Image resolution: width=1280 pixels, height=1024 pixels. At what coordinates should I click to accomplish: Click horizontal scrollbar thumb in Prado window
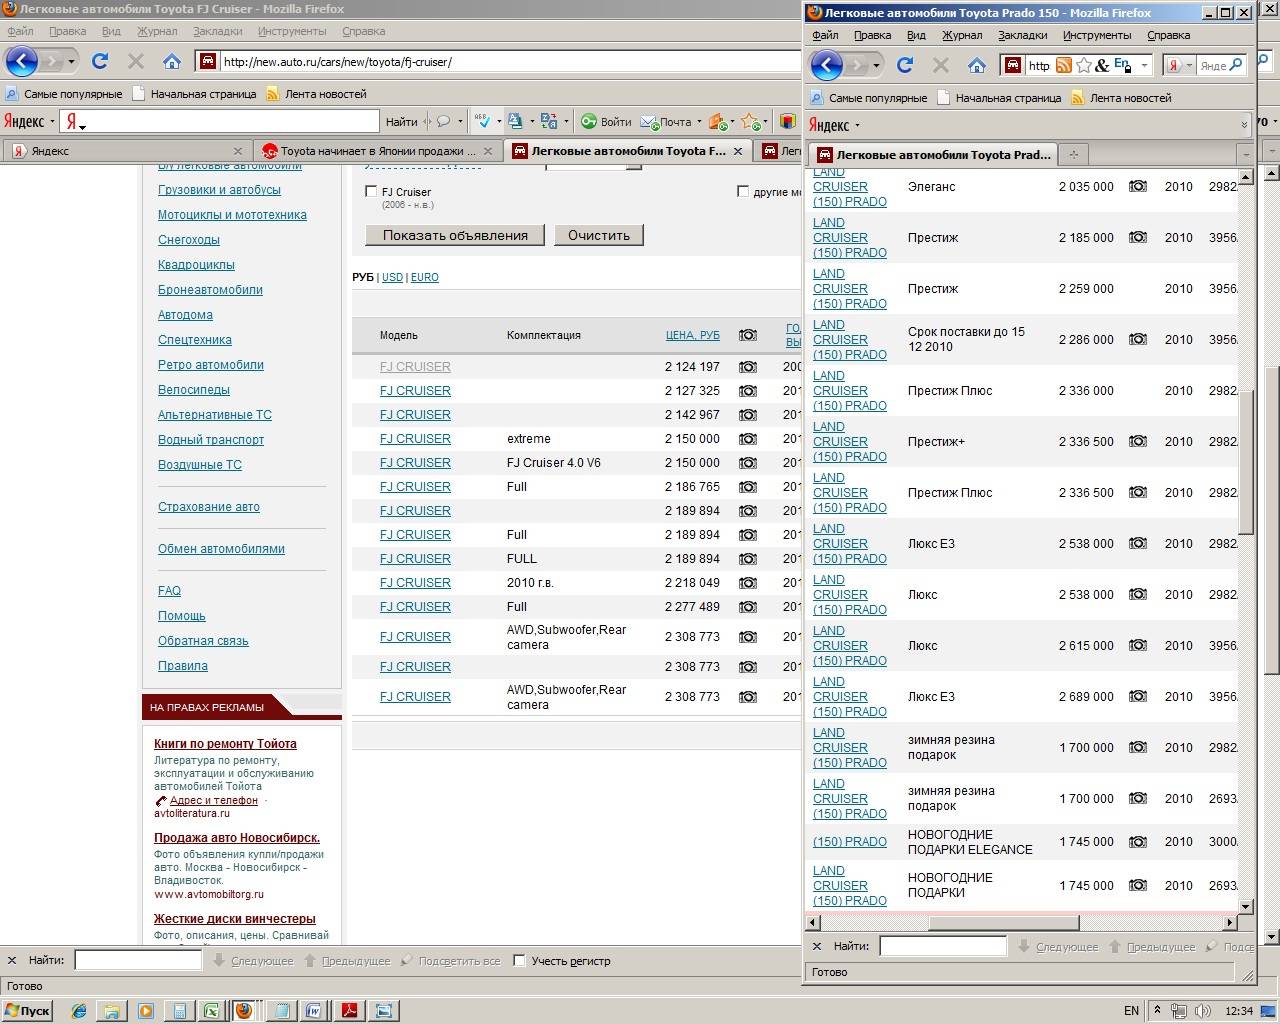(1003, 922)
